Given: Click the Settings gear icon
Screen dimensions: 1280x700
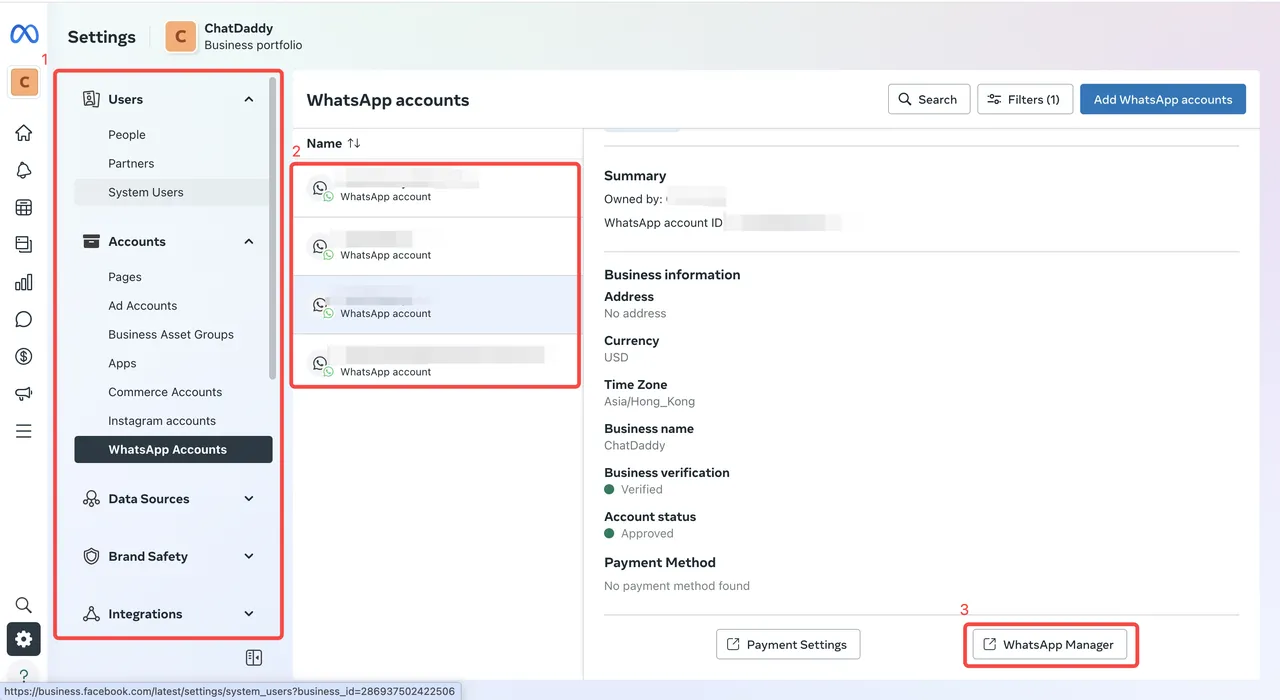Looking at the screenshot, I should 24,640.
